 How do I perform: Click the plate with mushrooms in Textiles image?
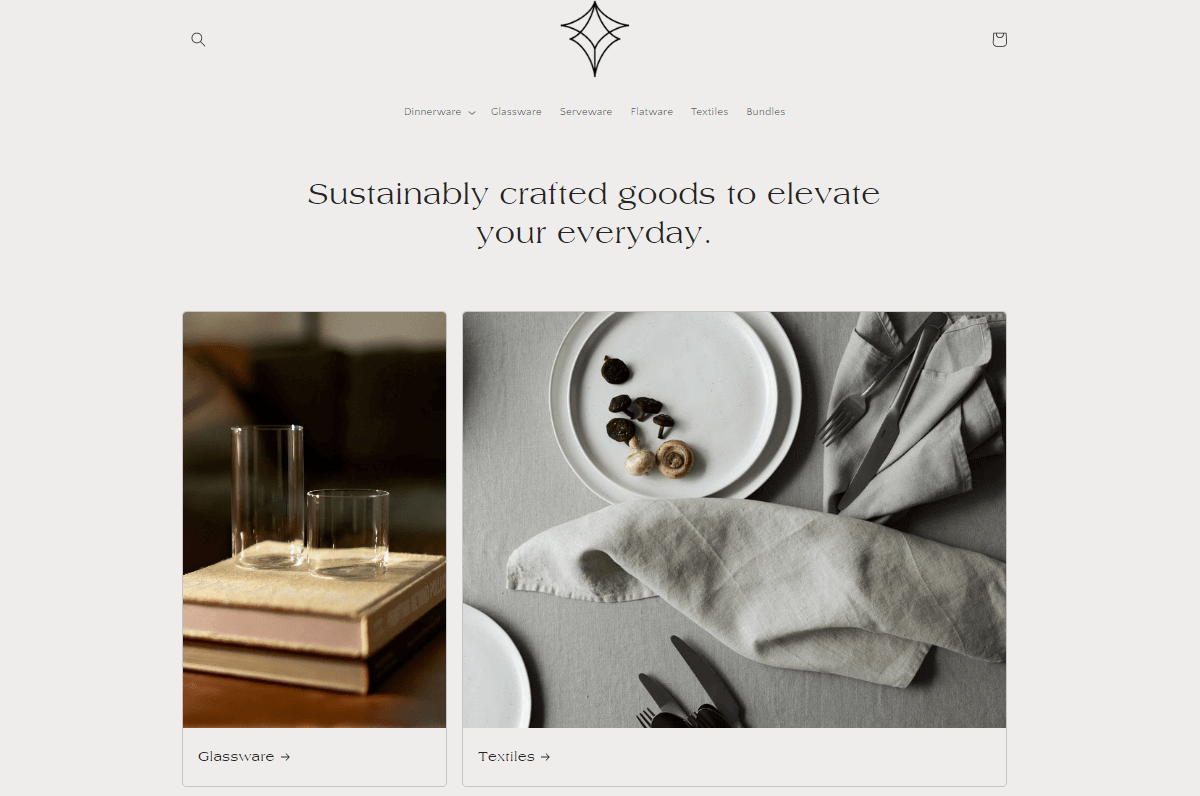pyautogui.click(x=676, y=403)
